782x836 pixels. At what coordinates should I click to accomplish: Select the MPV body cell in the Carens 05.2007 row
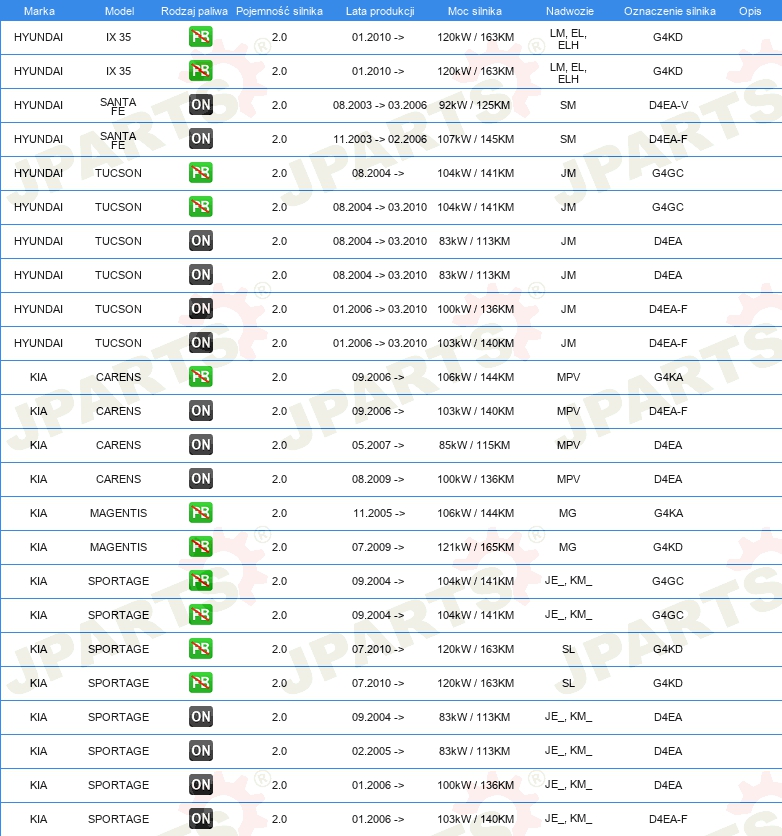click(568, 445)
